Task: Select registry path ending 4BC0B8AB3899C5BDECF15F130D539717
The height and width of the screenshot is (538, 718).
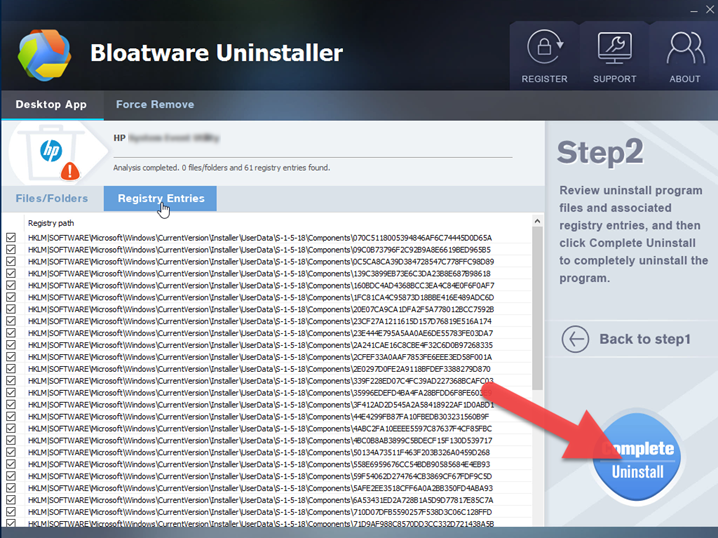Action: click(260, 440)
